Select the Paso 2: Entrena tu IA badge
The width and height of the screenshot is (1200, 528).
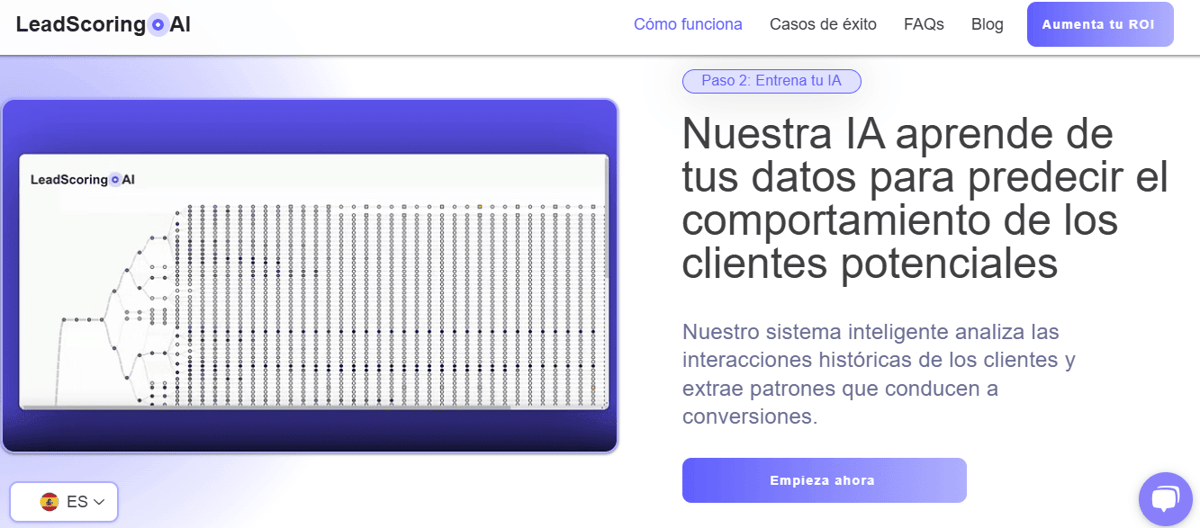(x=771, y=81)
